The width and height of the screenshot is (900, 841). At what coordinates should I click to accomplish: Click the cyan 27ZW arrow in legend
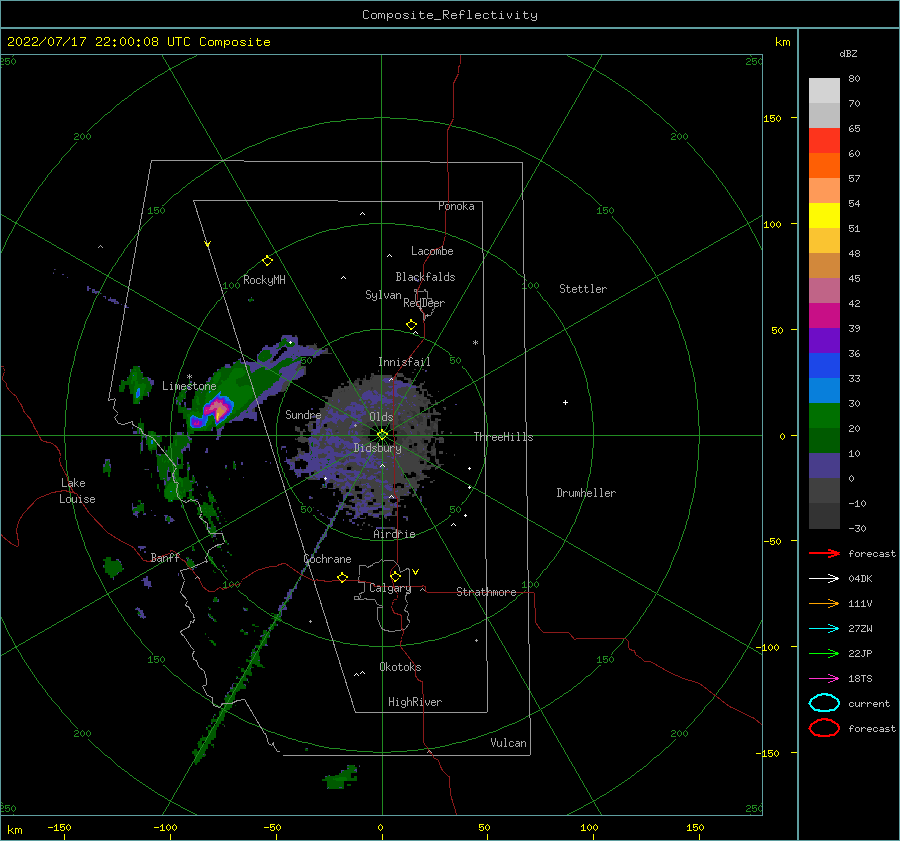pos(824,629)
